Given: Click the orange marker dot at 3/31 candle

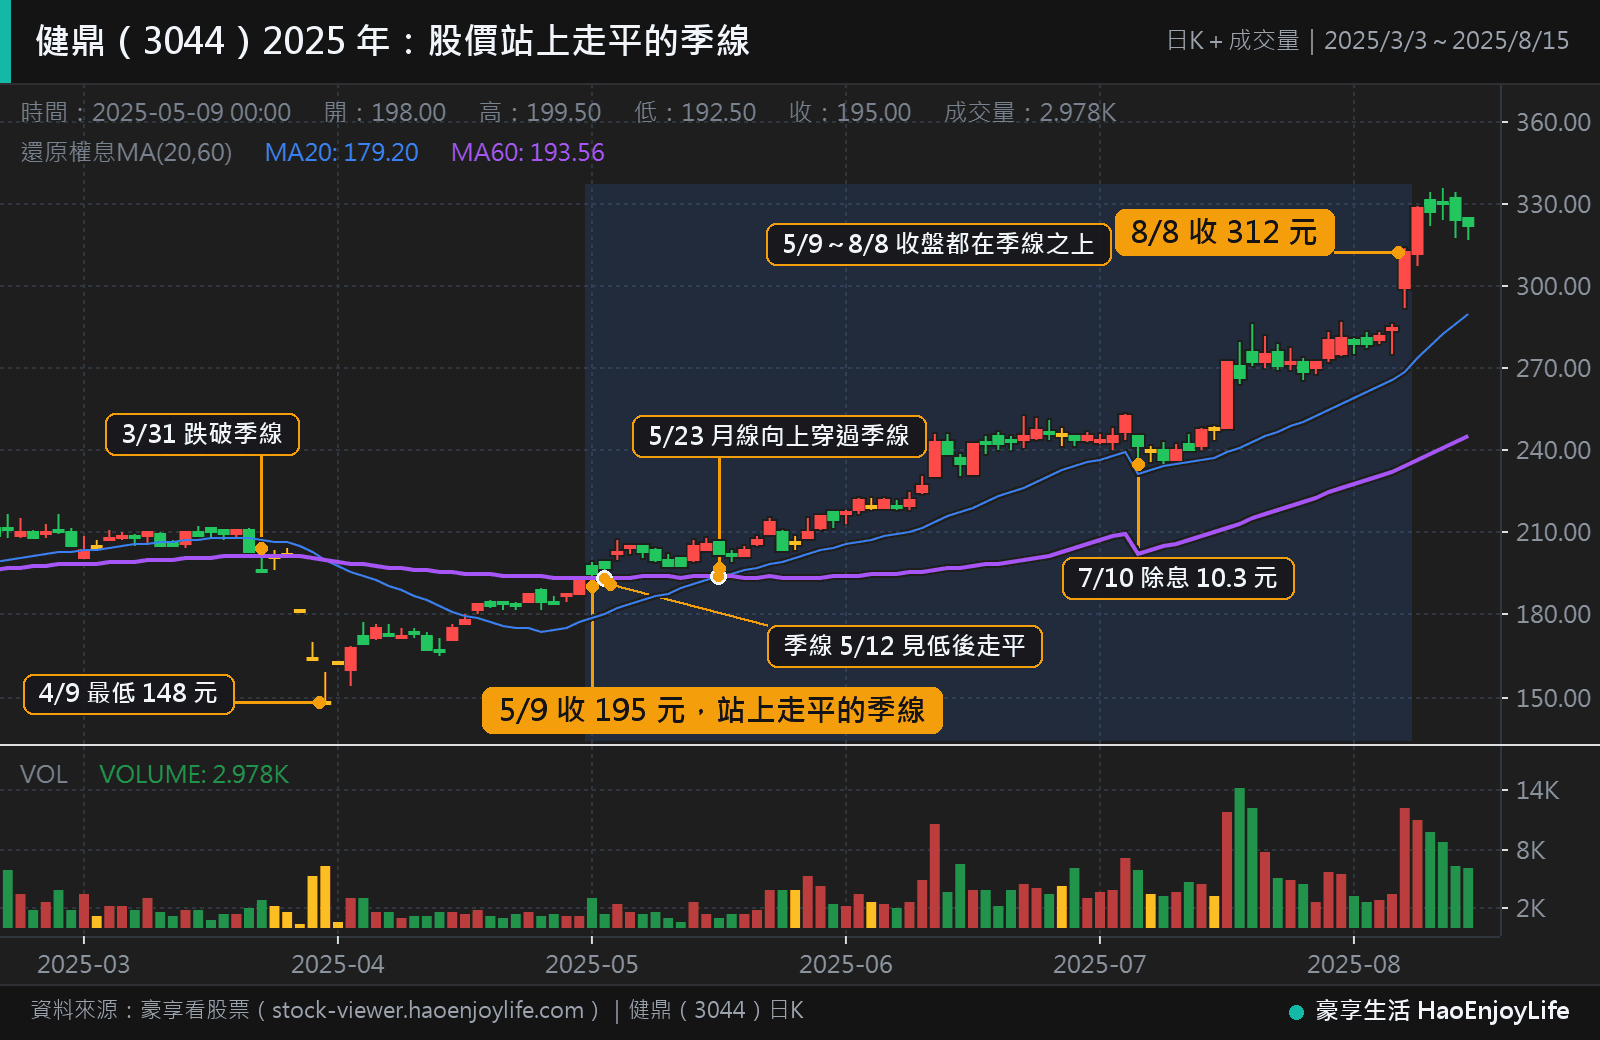Looking at the screenshot, I should click(261, 549).
